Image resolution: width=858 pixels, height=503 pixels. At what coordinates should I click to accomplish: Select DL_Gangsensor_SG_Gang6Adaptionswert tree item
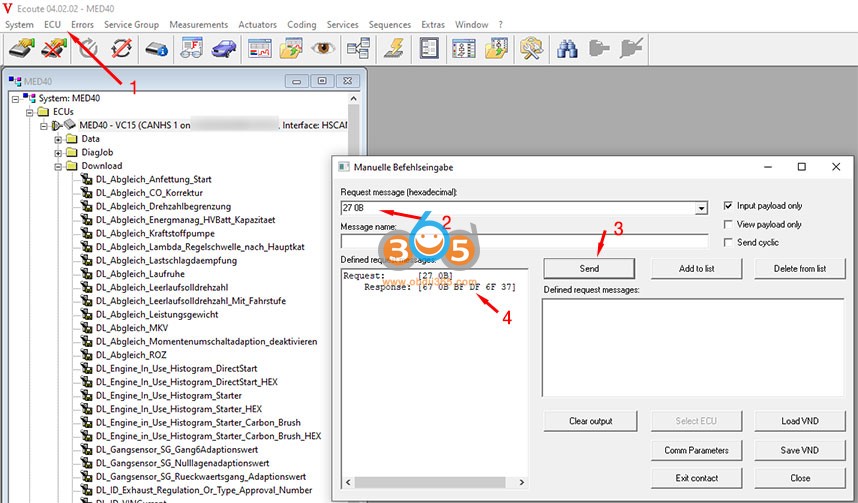click(x=177, y=449)
